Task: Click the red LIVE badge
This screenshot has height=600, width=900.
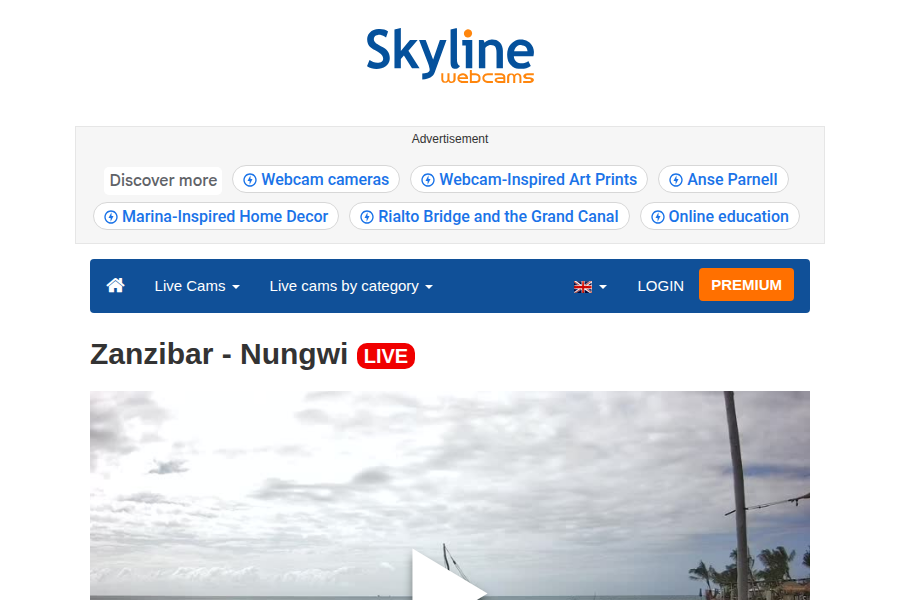Action: coord(386,356)
